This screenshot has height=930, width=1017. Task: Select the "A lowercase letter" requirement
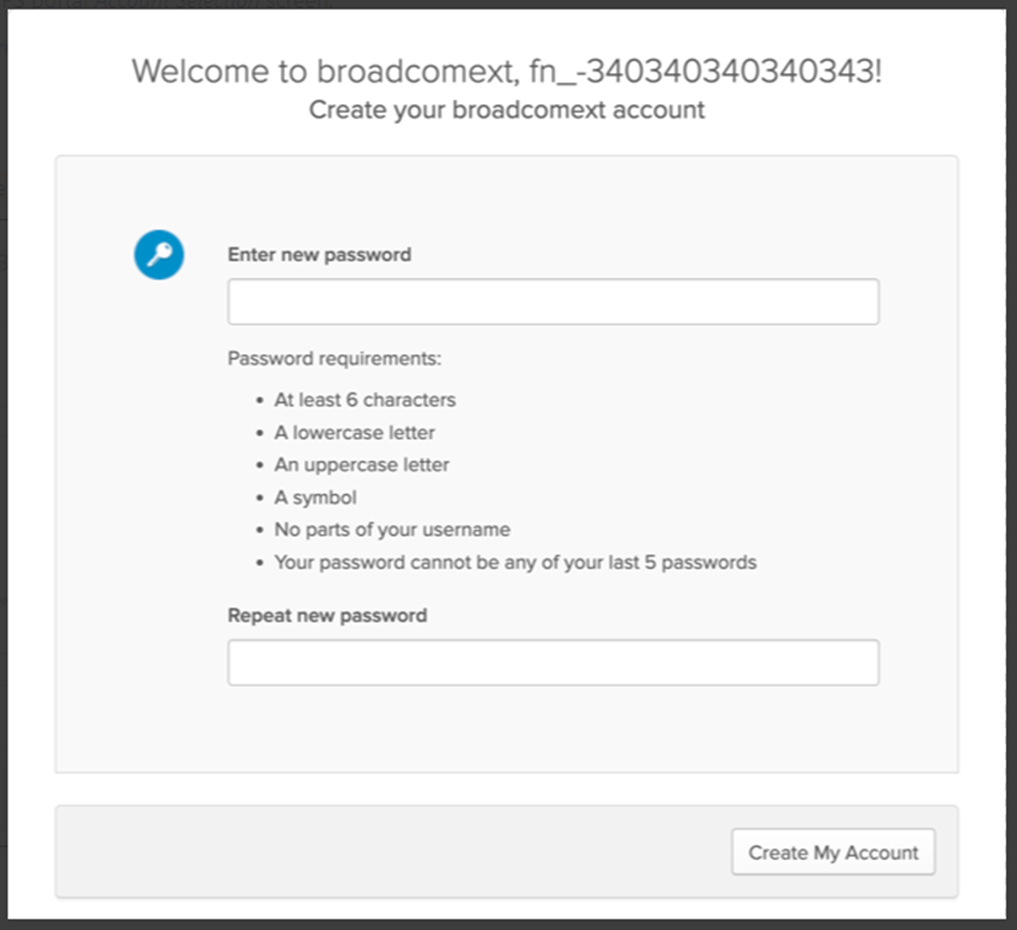click(354, 433)
